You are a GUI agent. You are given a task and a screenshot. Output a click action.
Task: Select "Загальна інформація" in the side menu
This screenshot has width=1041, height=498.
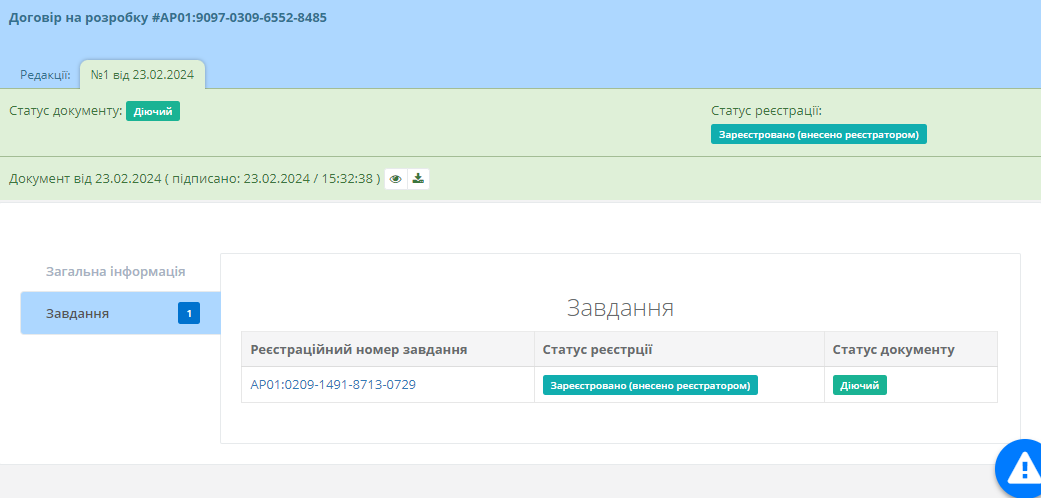pos(115,271)
